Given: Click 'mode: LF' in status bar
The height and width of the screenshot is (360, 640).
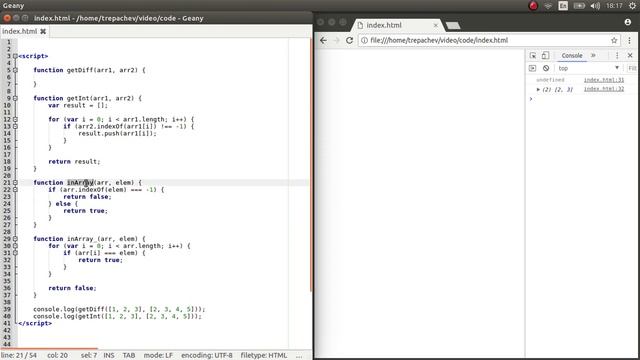Looking at the screenshot, I should (x=158, y=356).
